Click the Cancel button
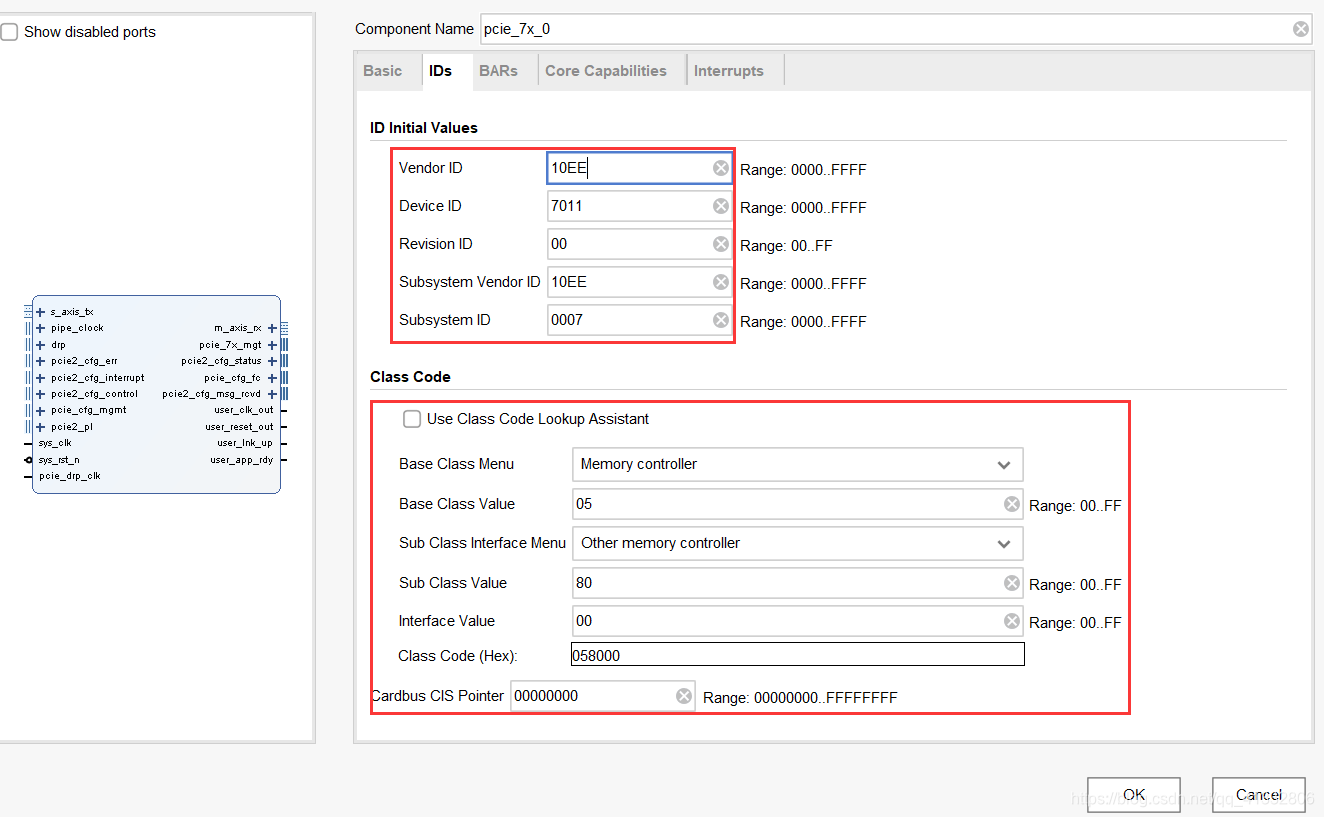This screenshot has width=1324, height=817. (x=1258, y=795)
